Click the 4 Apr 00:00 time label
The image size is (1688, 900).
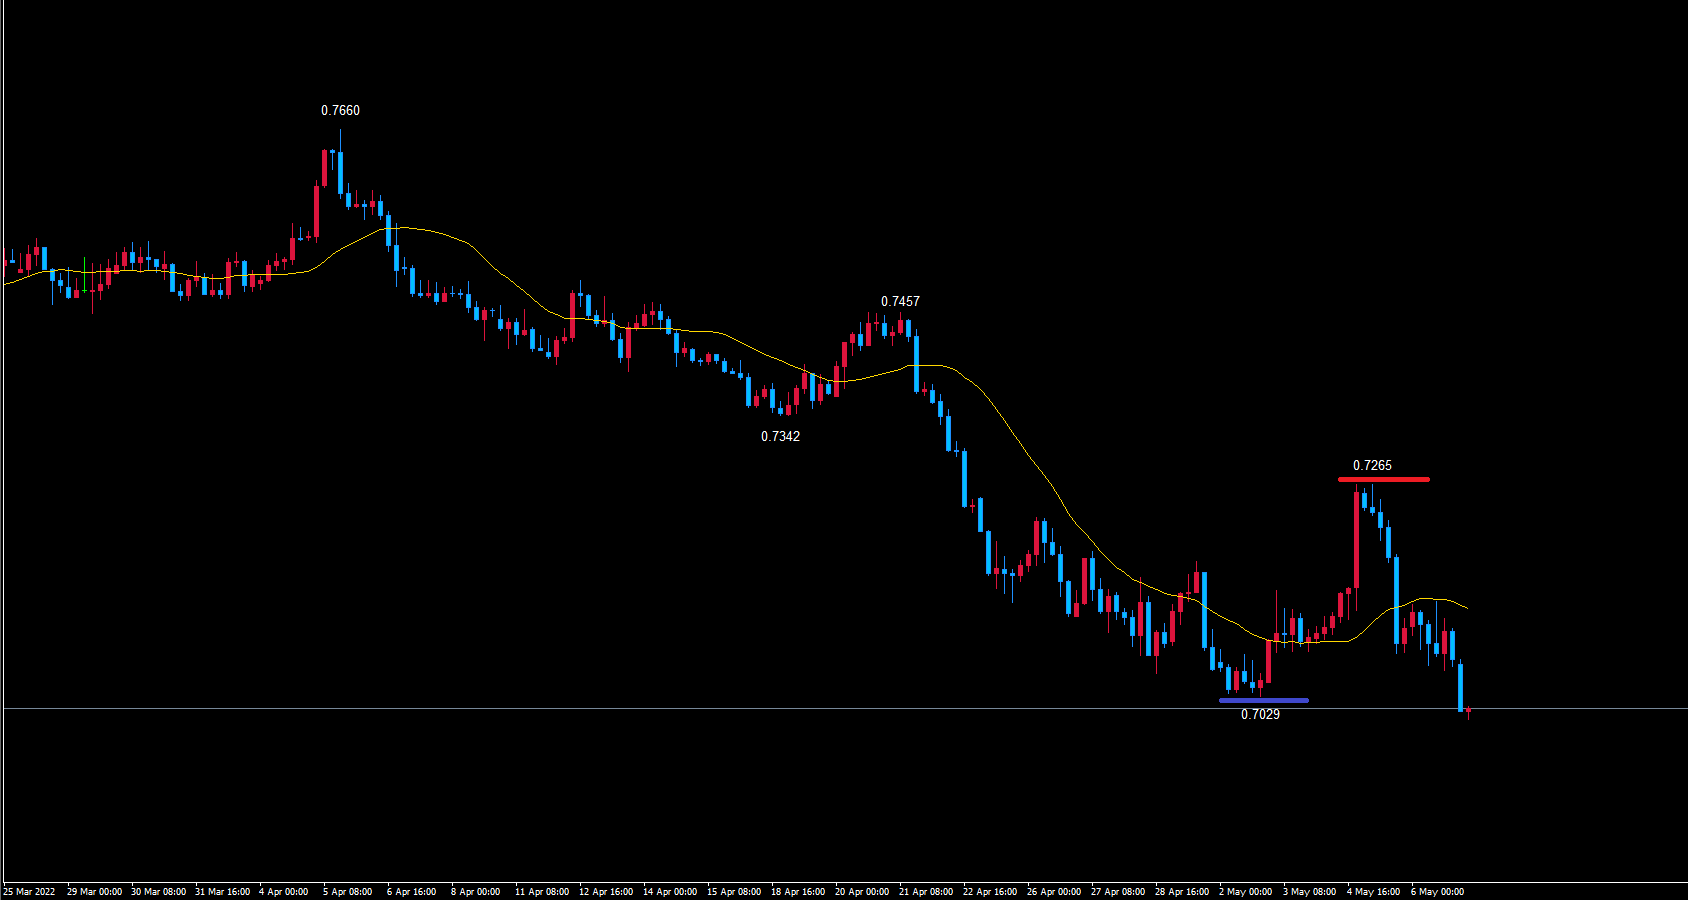[284, 892]
